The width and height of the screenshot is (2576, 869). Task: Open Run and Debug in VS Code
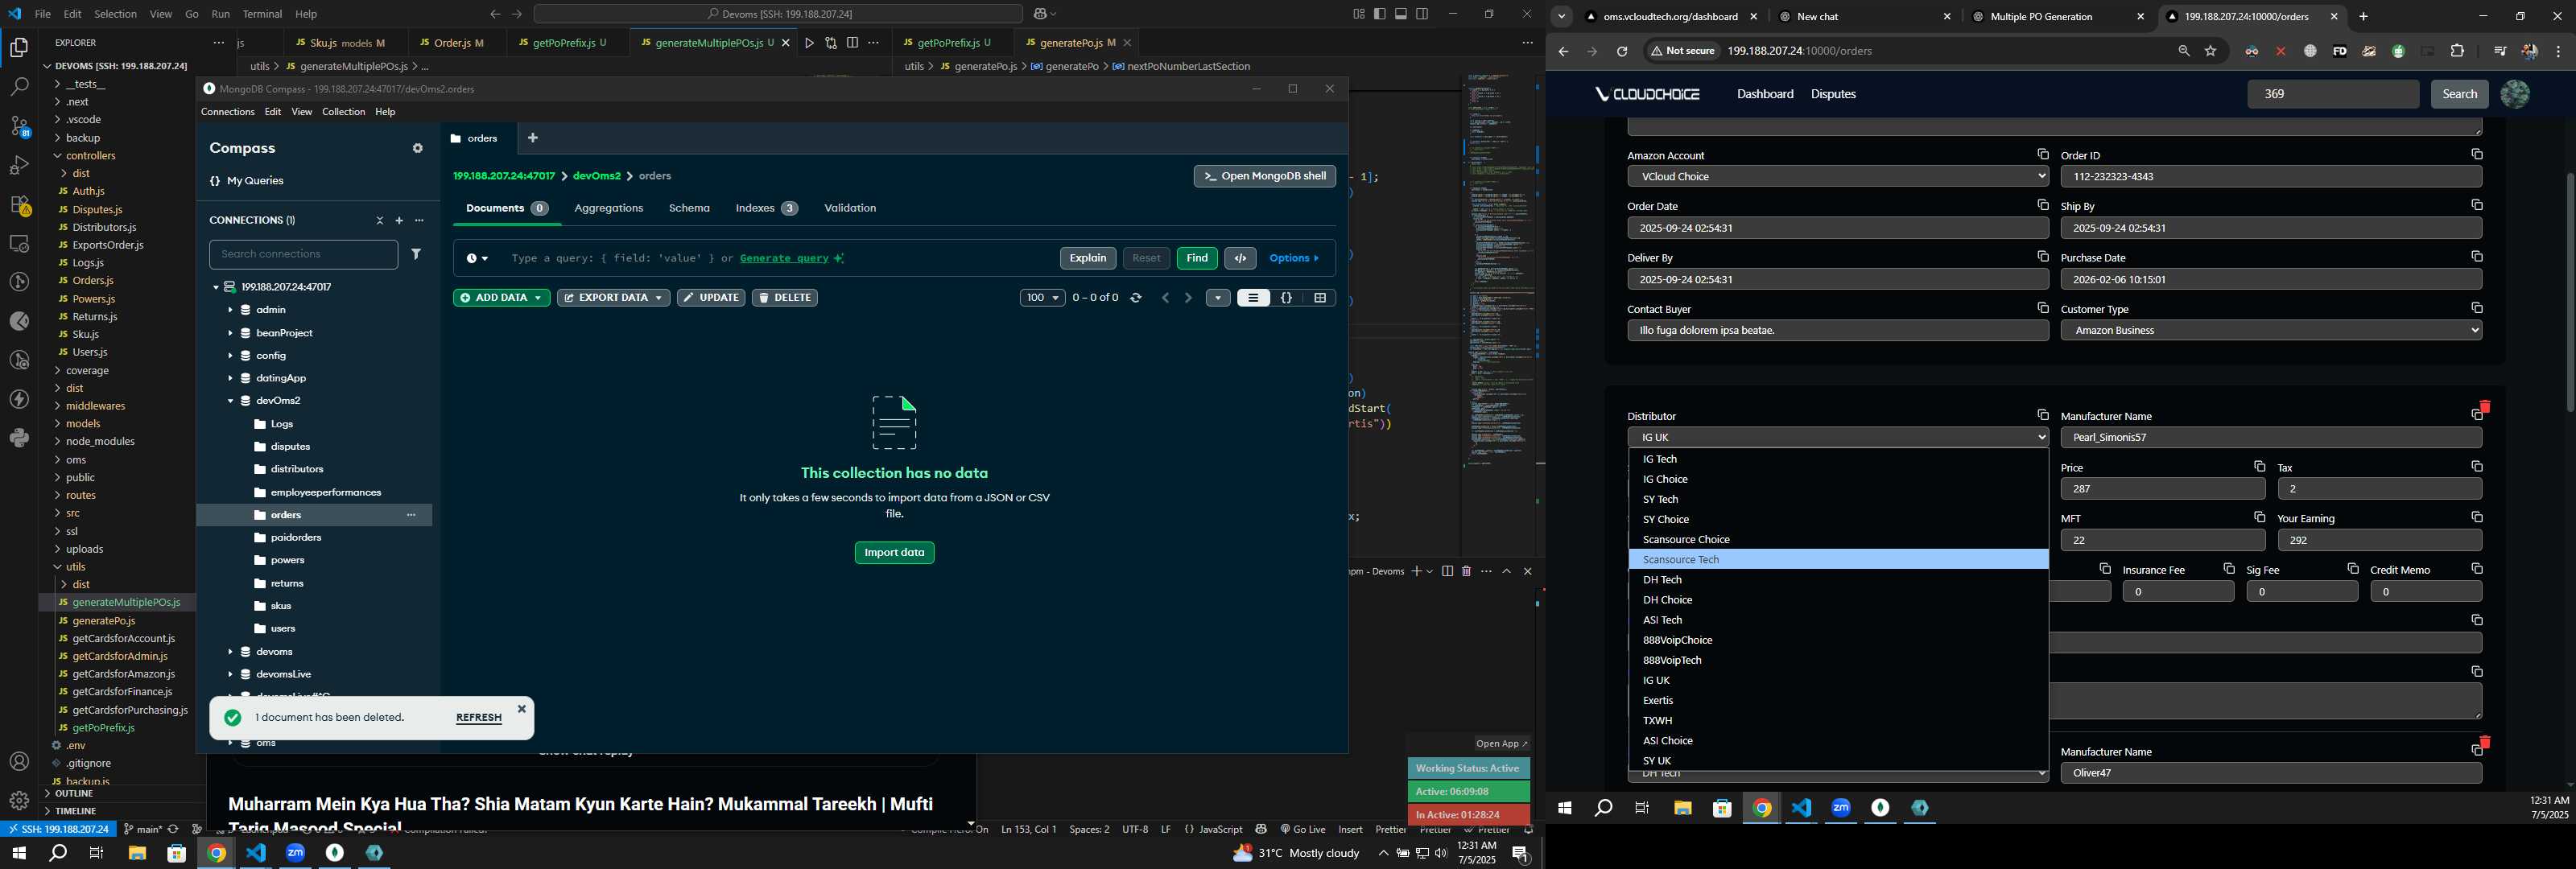19,166
